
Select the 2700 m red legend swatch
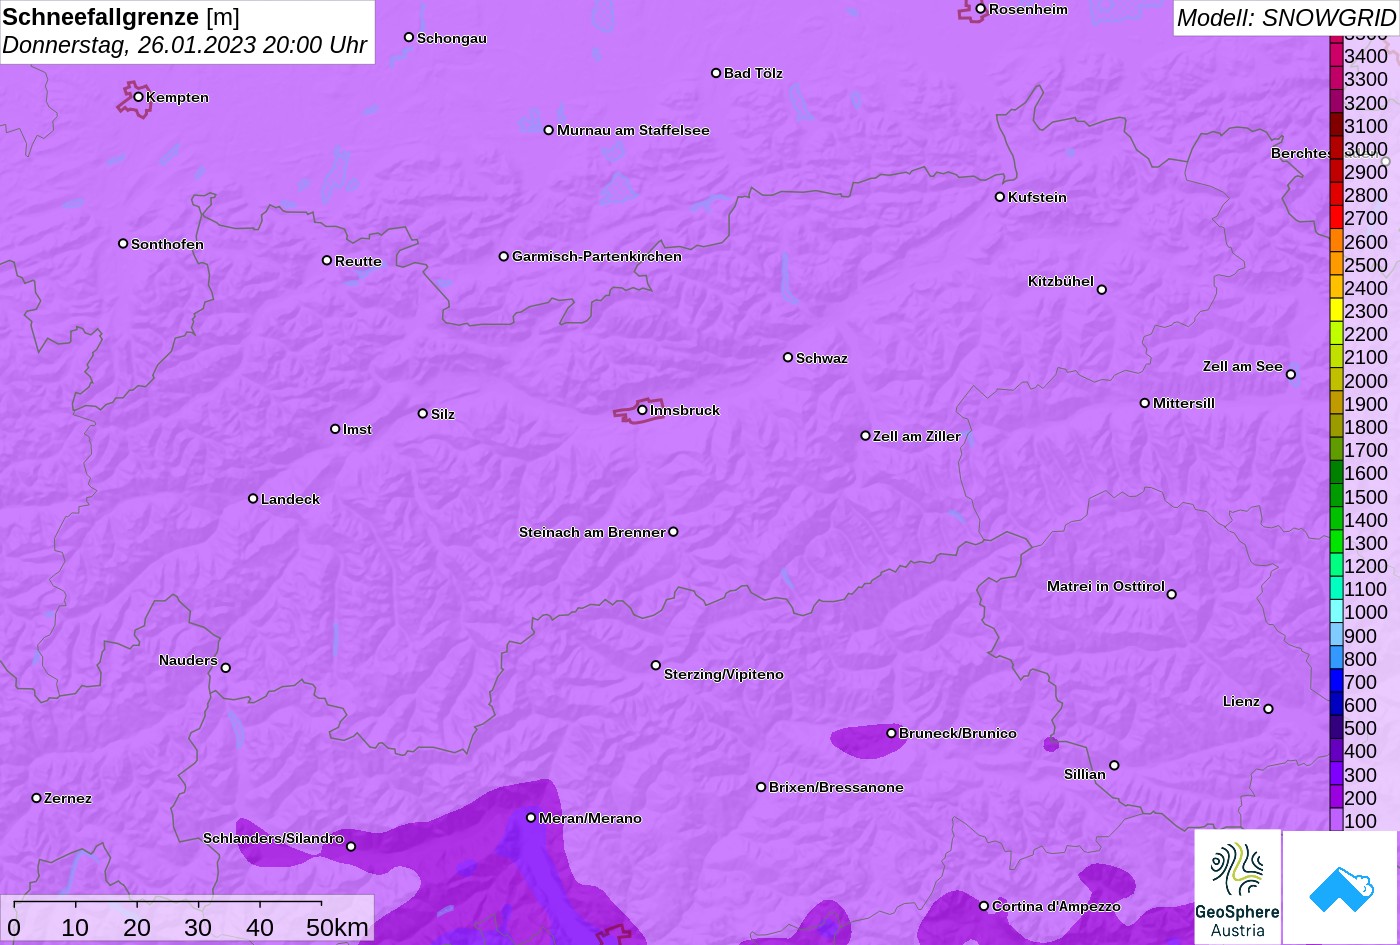(x=1336, y=218)
